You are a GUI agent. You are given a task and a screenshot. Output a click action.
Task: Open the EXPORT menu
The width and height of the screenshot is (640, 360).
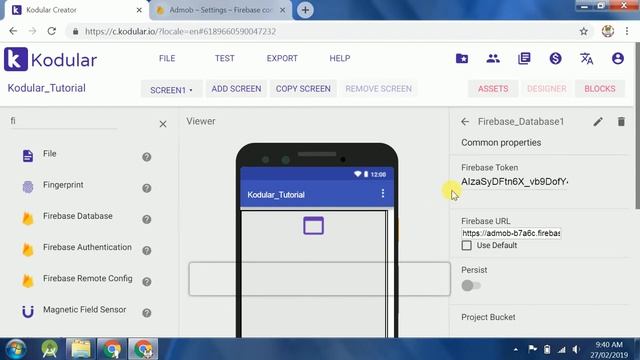click(x=282, y=58)
